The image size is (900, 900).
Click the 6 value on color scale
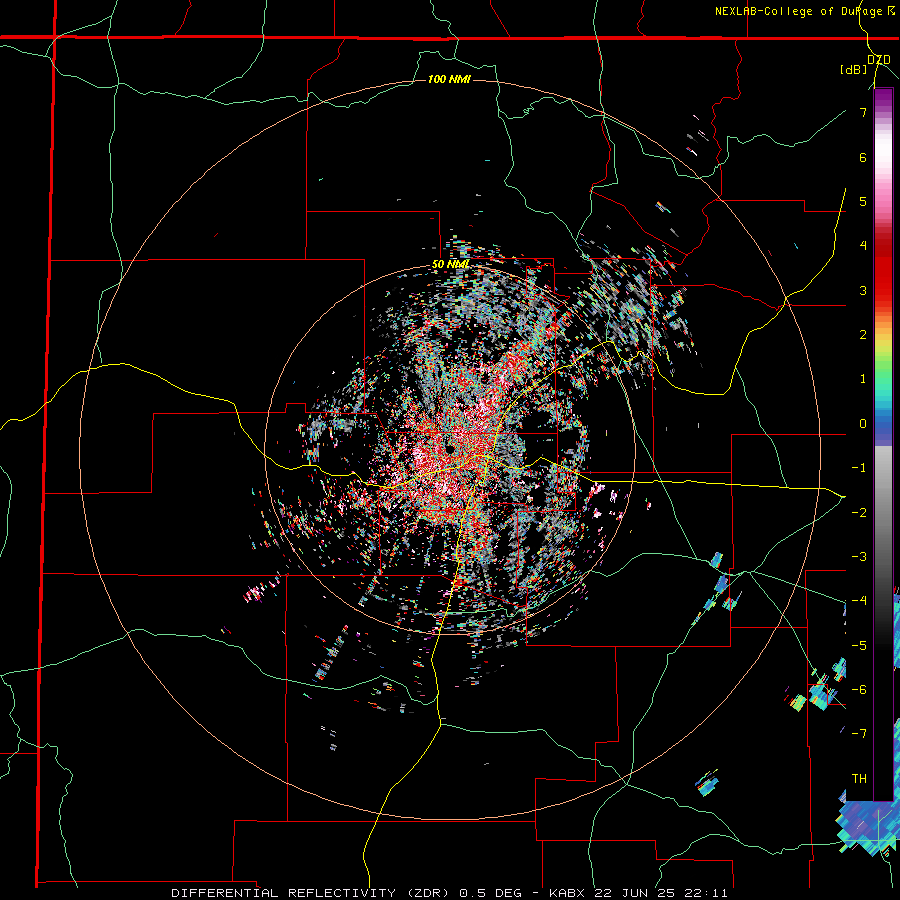click(x=863, y=157)
